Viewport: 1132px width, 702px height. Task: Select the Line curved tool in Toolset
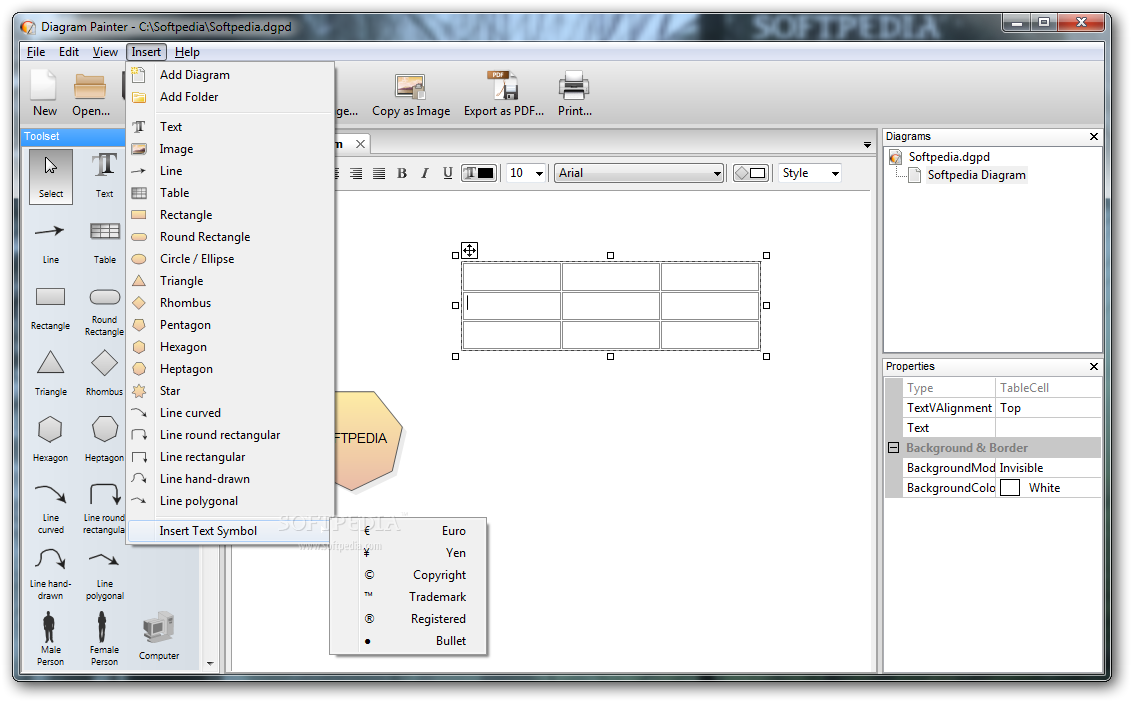pos(51,508)
